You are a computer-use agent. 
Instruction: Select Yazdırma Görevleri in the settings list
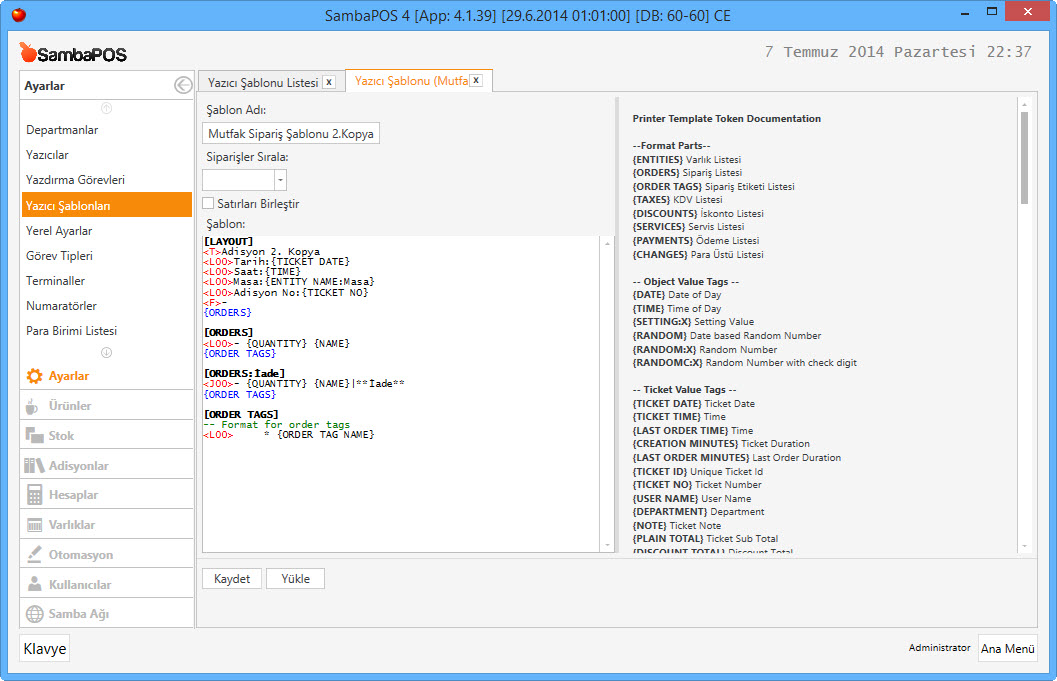coord(75,180)
